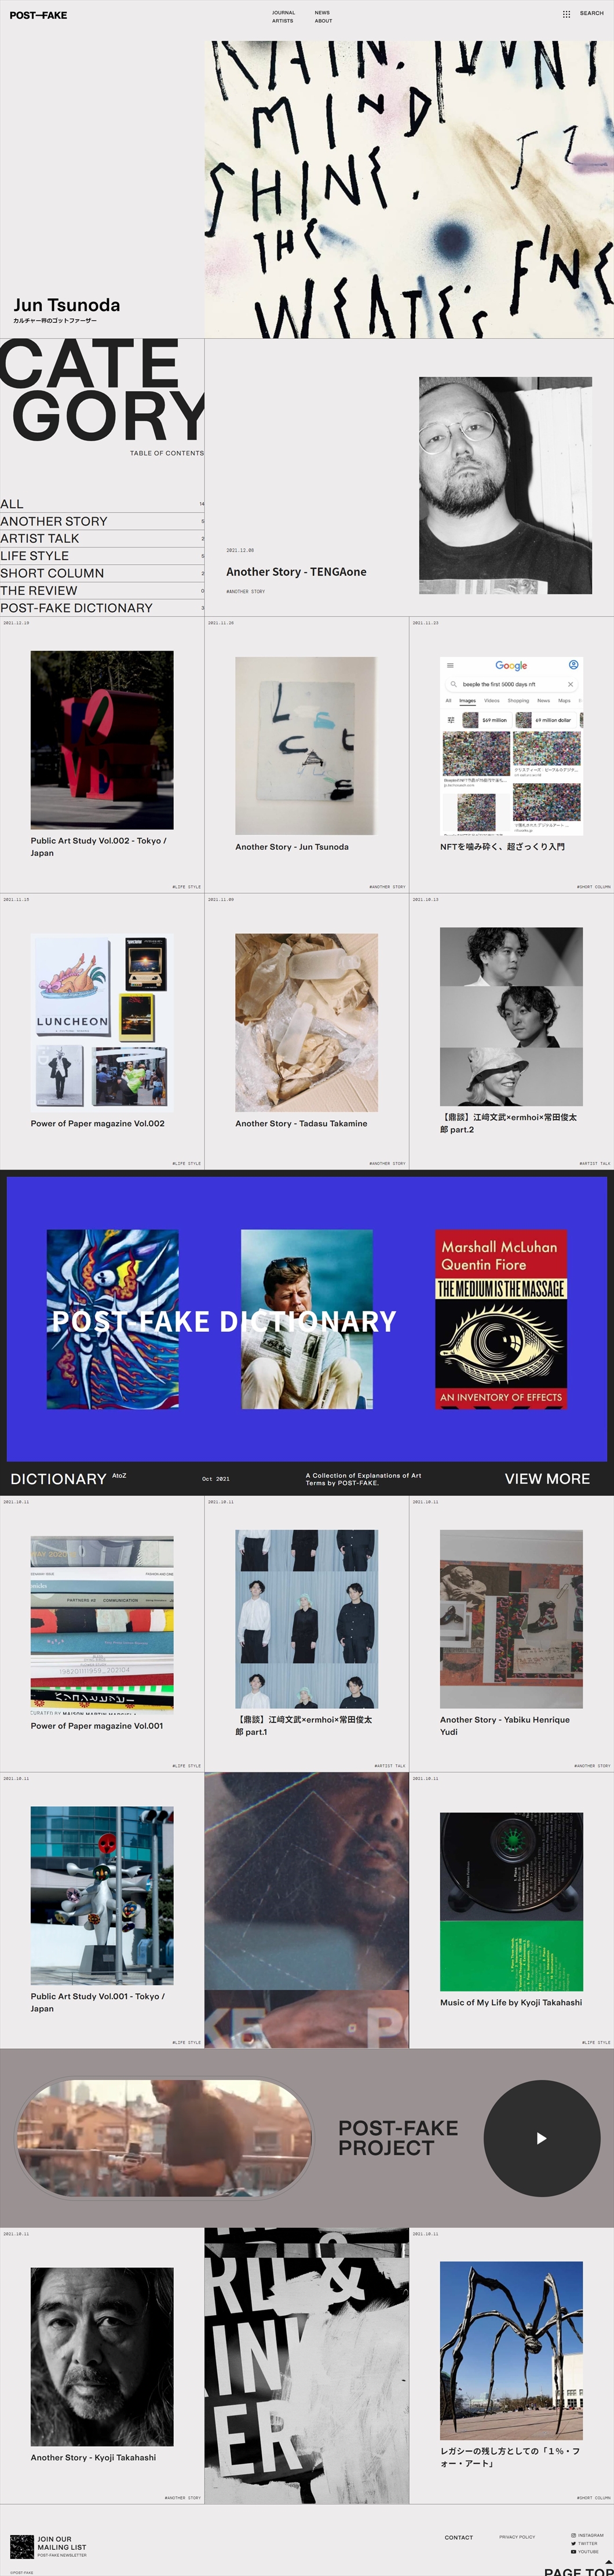Viewport: 614px width, 2576px height.
Task: Click the Search link in header
Action: pyautogui.click(x=592, y=14)
